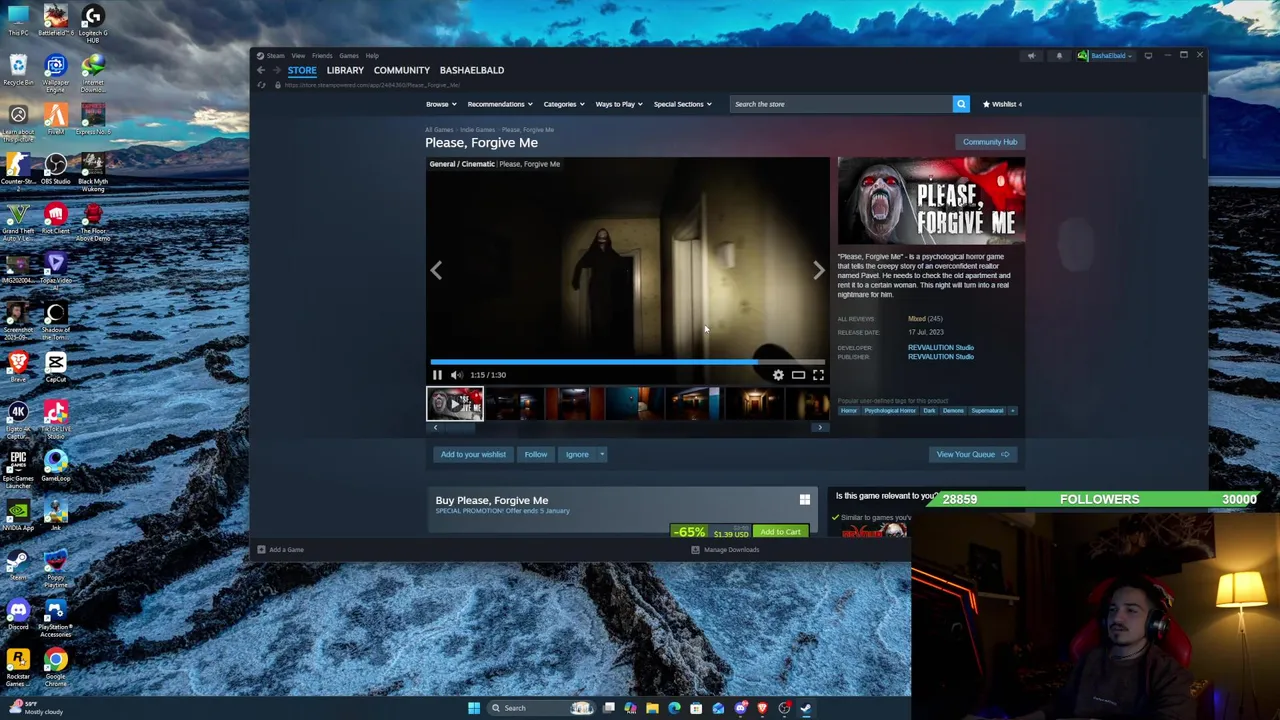Open the BASHAELBALD profile tab

(472, 70)
